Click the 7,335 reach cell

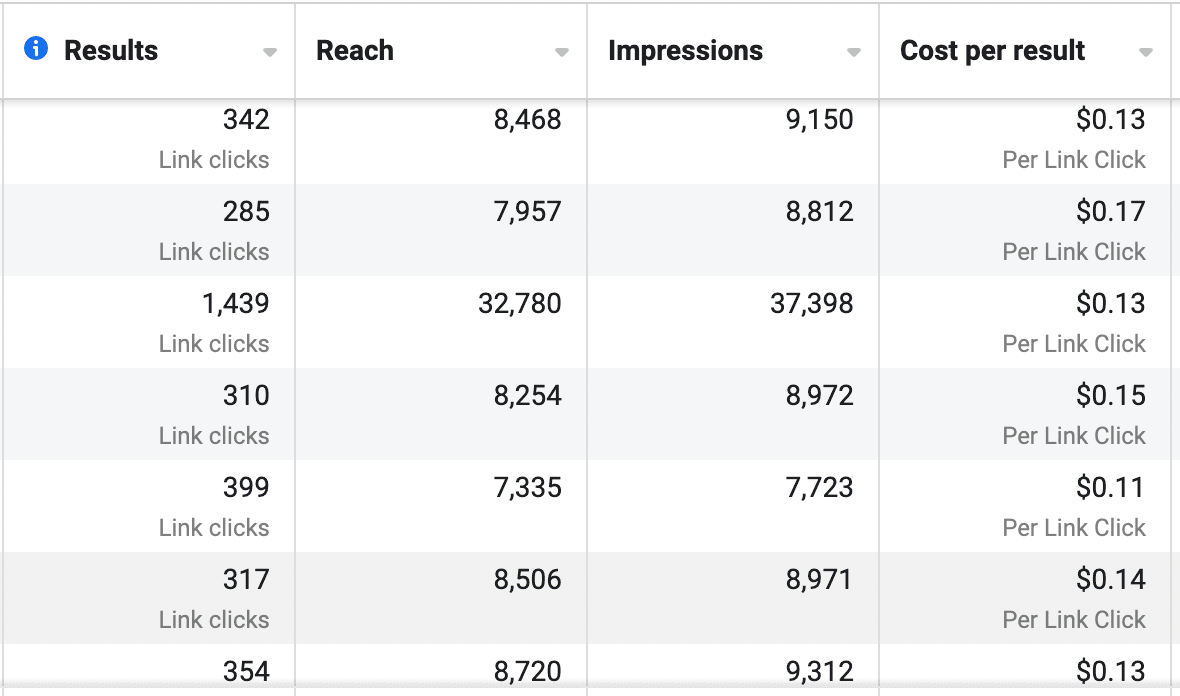tap(528, 488)
